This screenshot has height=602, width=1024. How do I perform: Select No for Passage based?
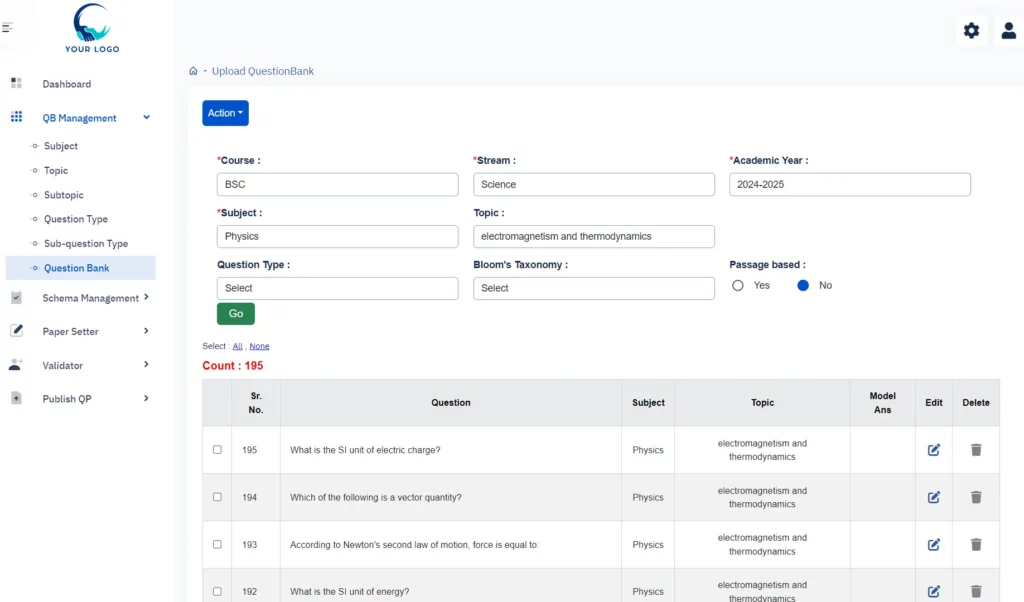[803, 285]
